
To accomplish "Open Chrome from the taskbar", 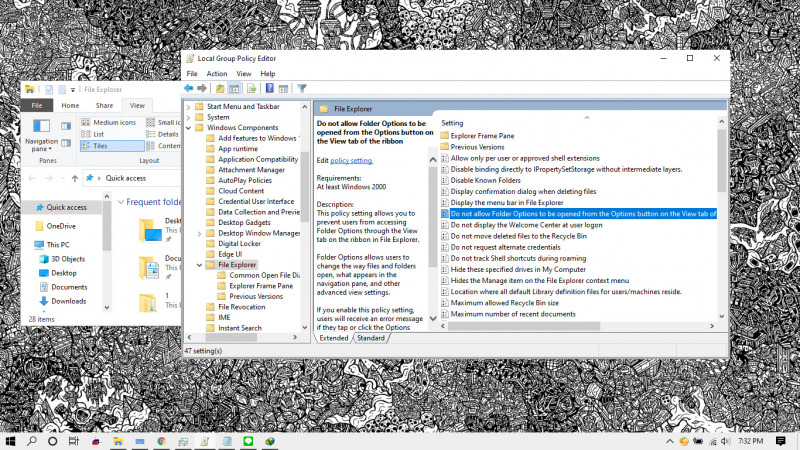I will pos(161,441).
